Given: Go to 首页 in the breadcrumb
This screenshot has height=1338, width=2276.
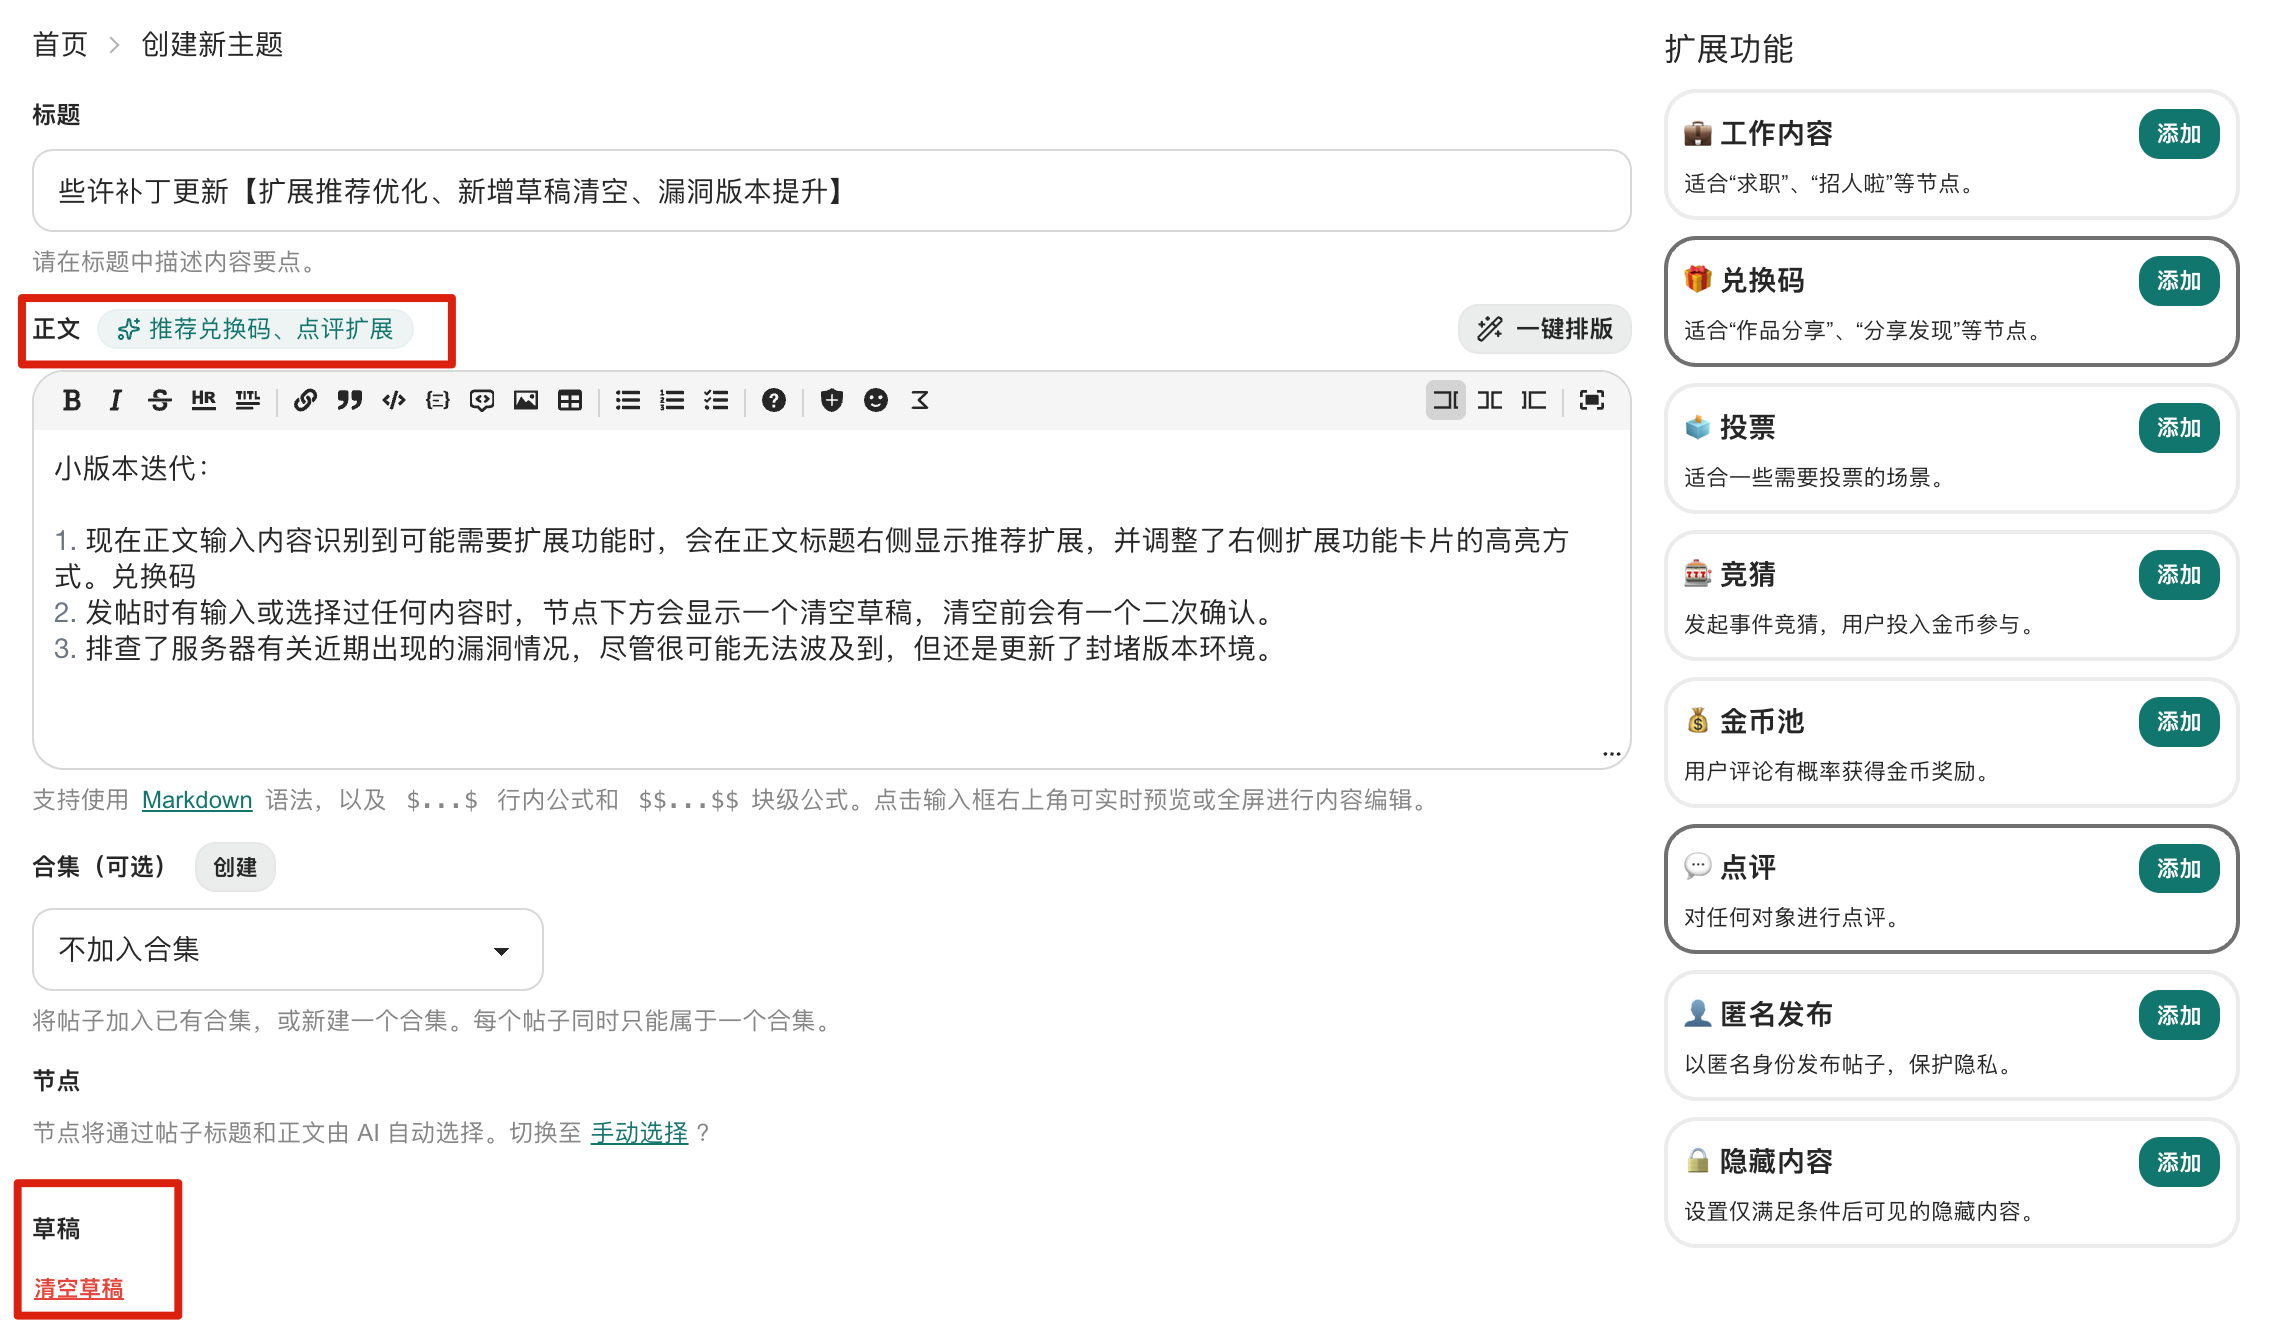Looking at the screenshot, I should pyautogui.click(x=60, y=45).
